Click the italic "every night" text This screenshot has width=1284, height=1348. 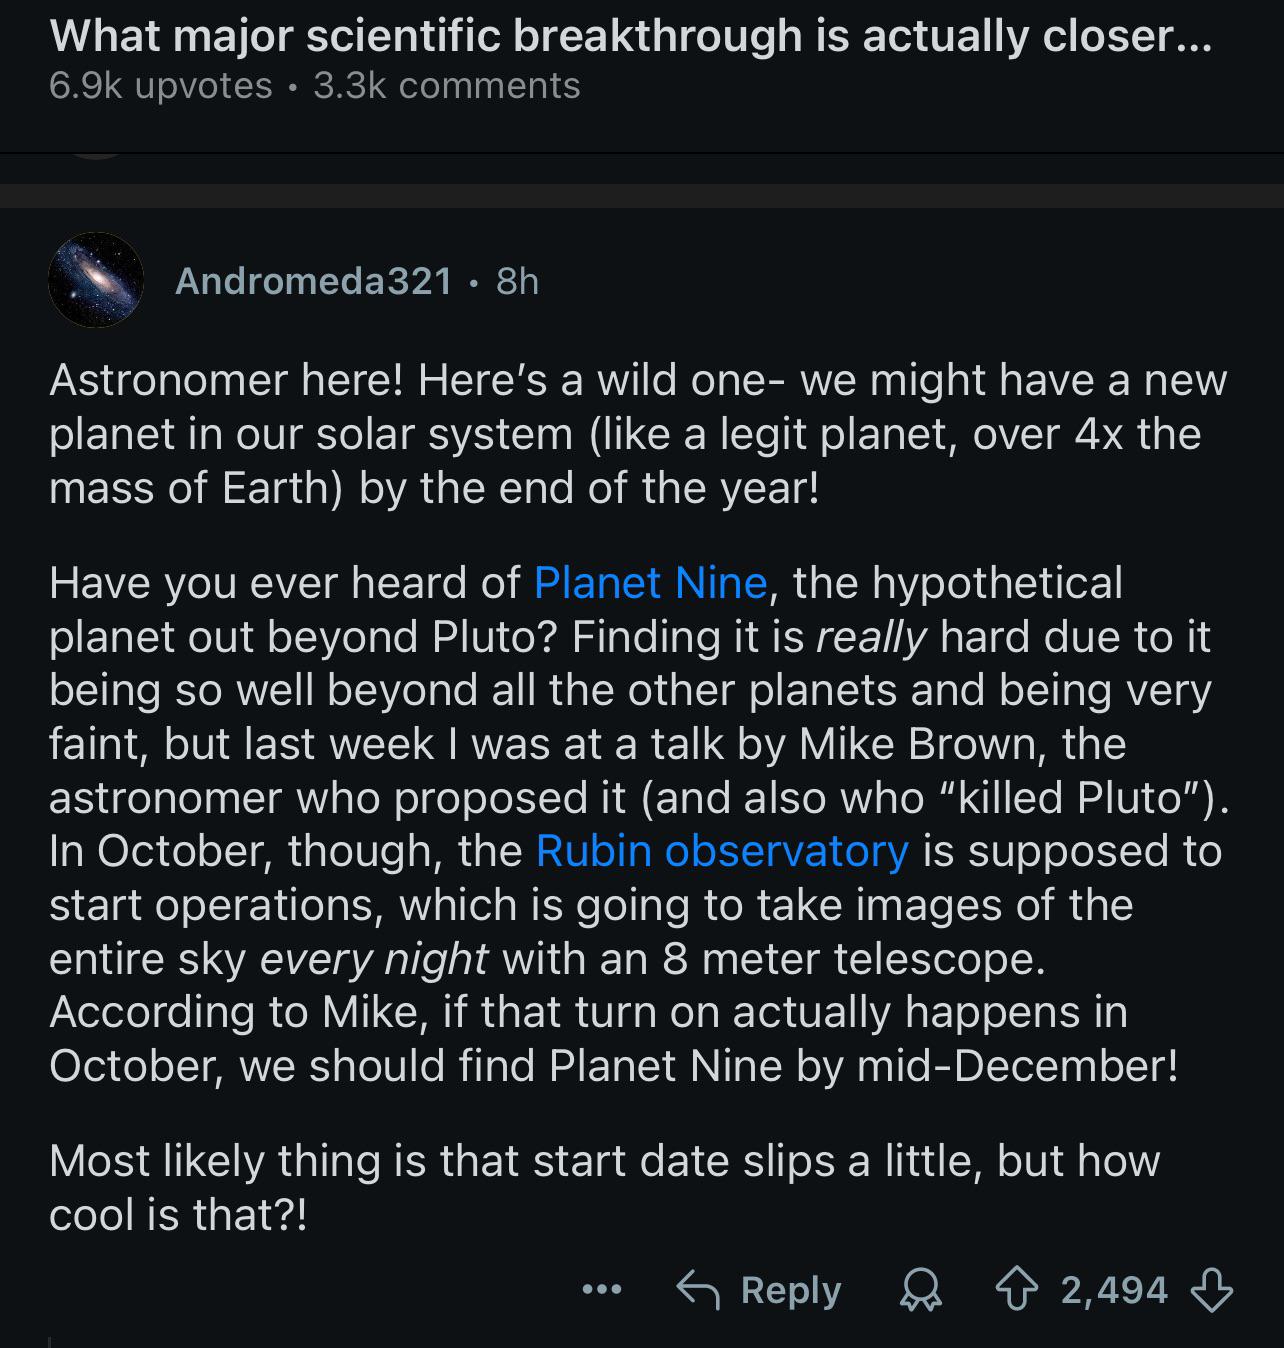pyautogui.click(x=374, y=959)
